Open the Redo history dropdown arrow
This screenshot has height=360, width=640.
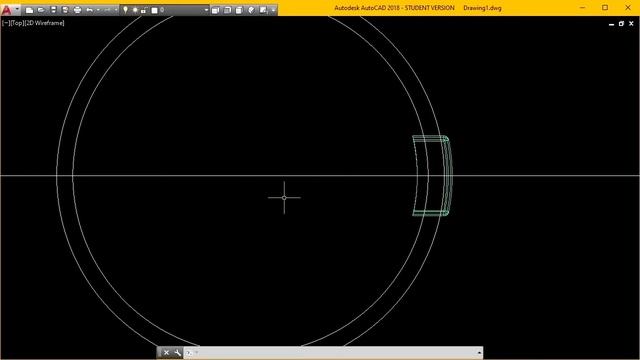(x=116, y=10)
